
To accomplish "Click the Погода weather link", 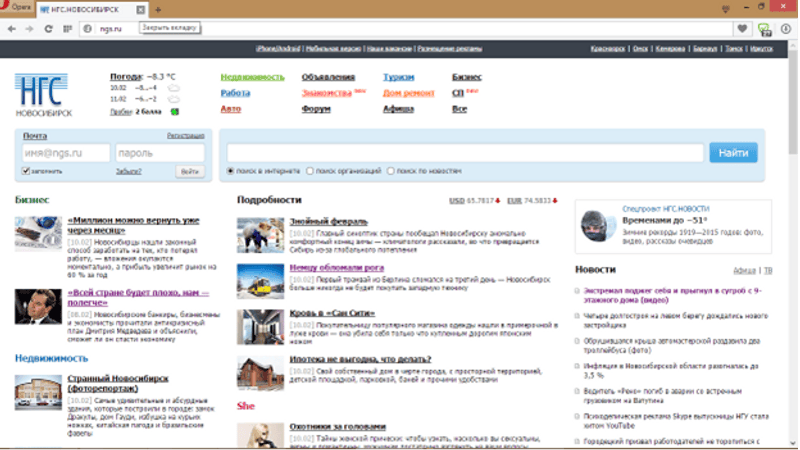I will (126, 77).
